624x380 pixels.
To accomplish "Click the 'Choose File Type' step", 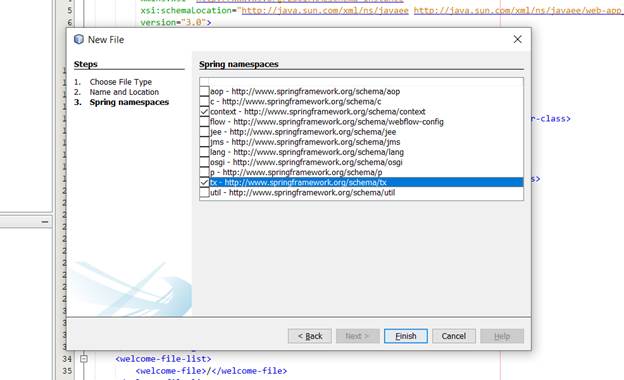I will click(x=121, y=82).
